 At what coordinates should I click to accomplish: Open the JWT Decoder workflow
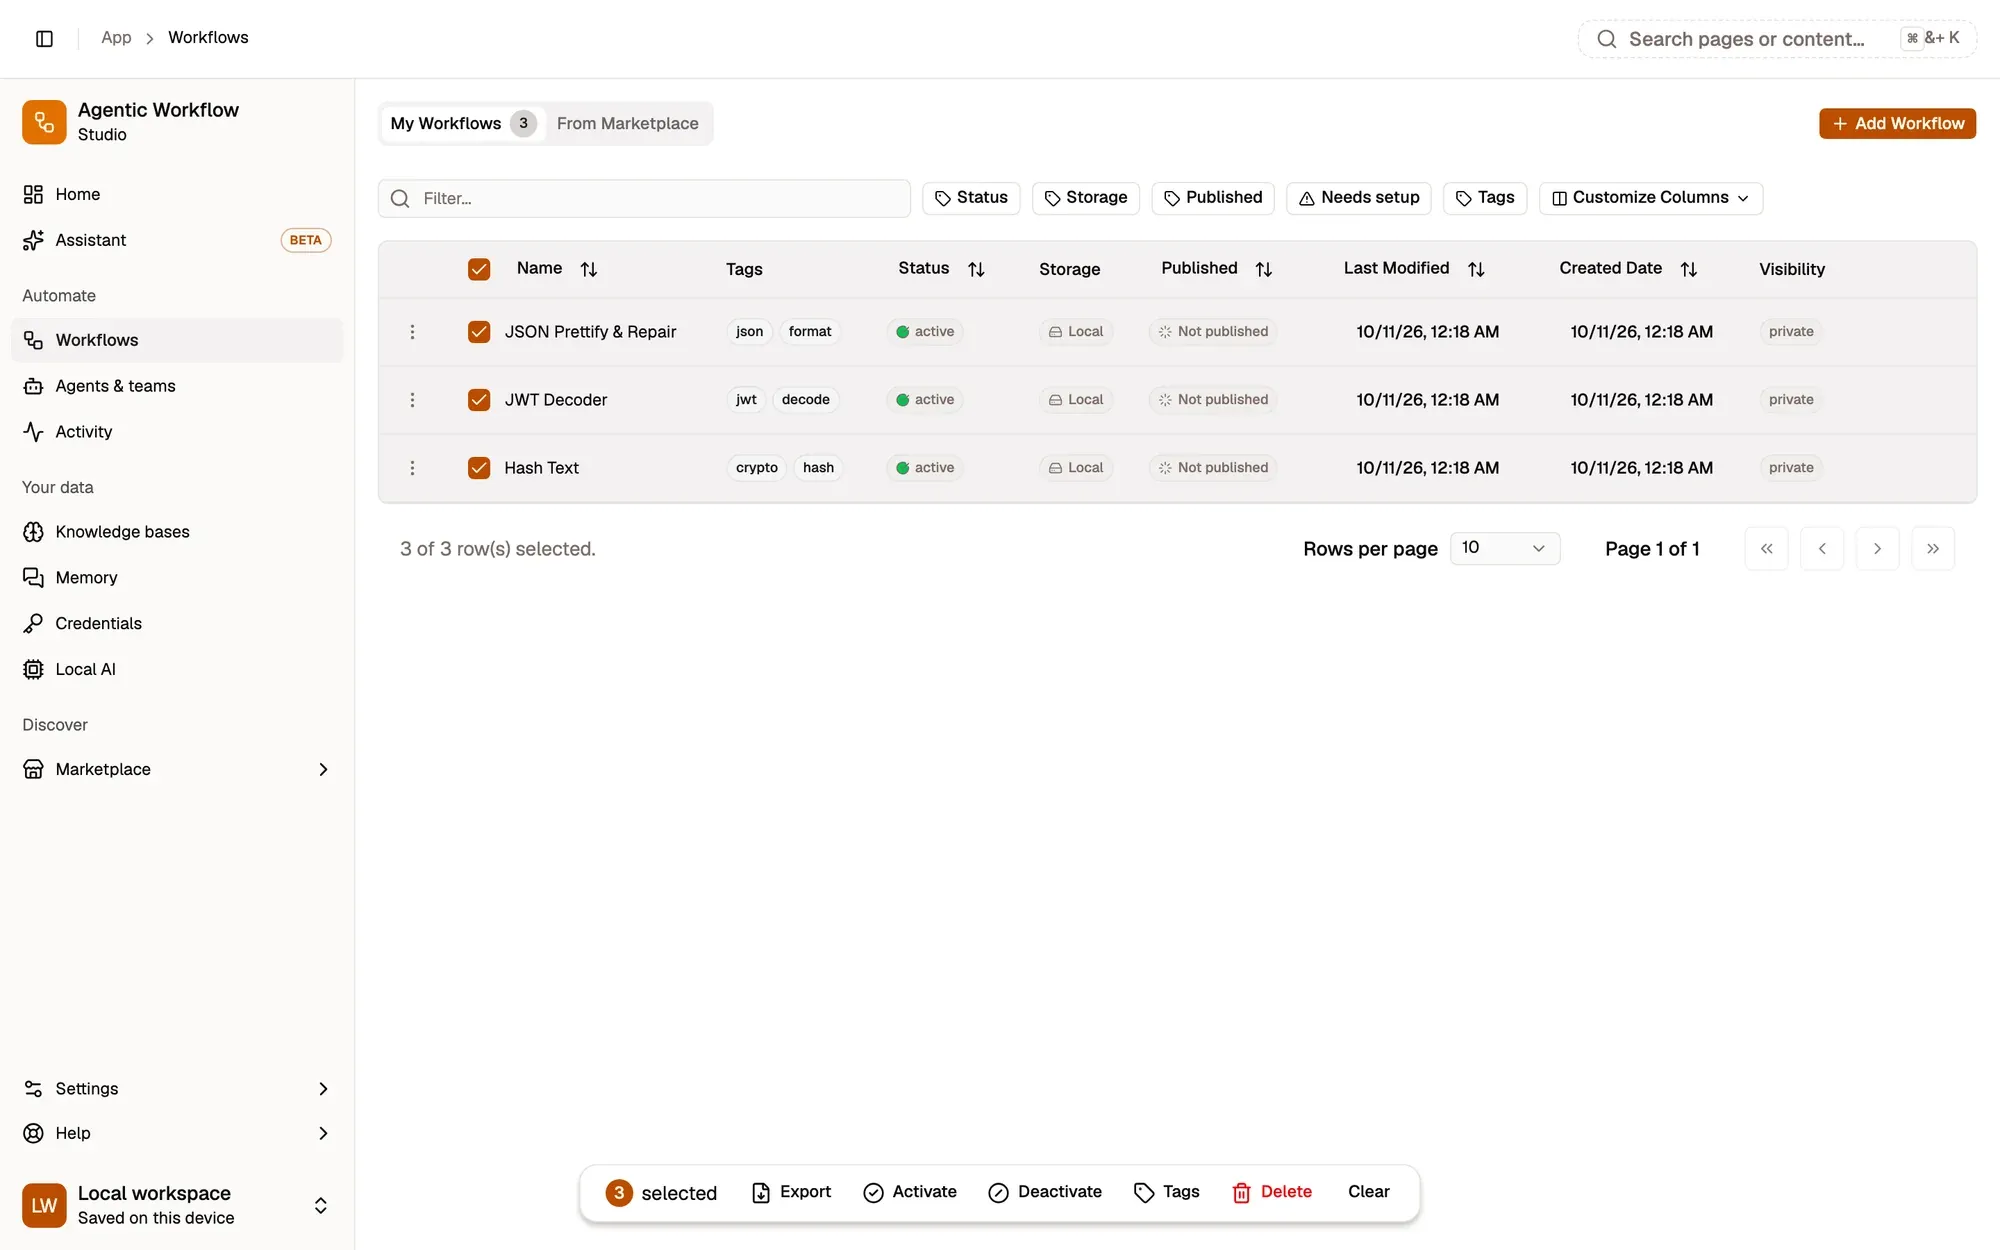(x=556, y=400)
